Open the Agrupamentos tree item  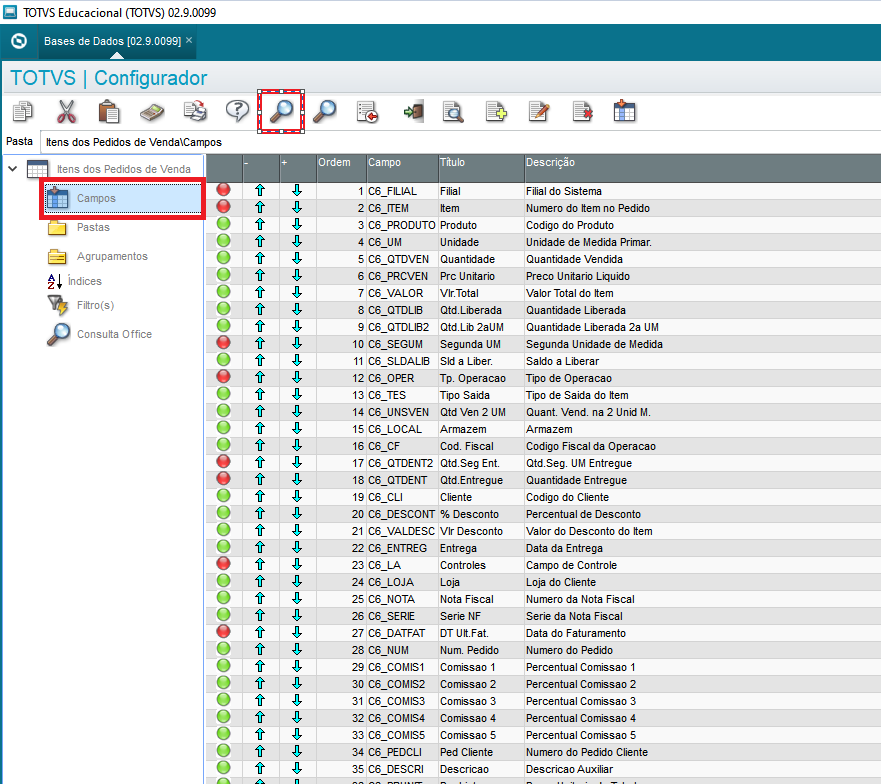click(x=112, y=256)
